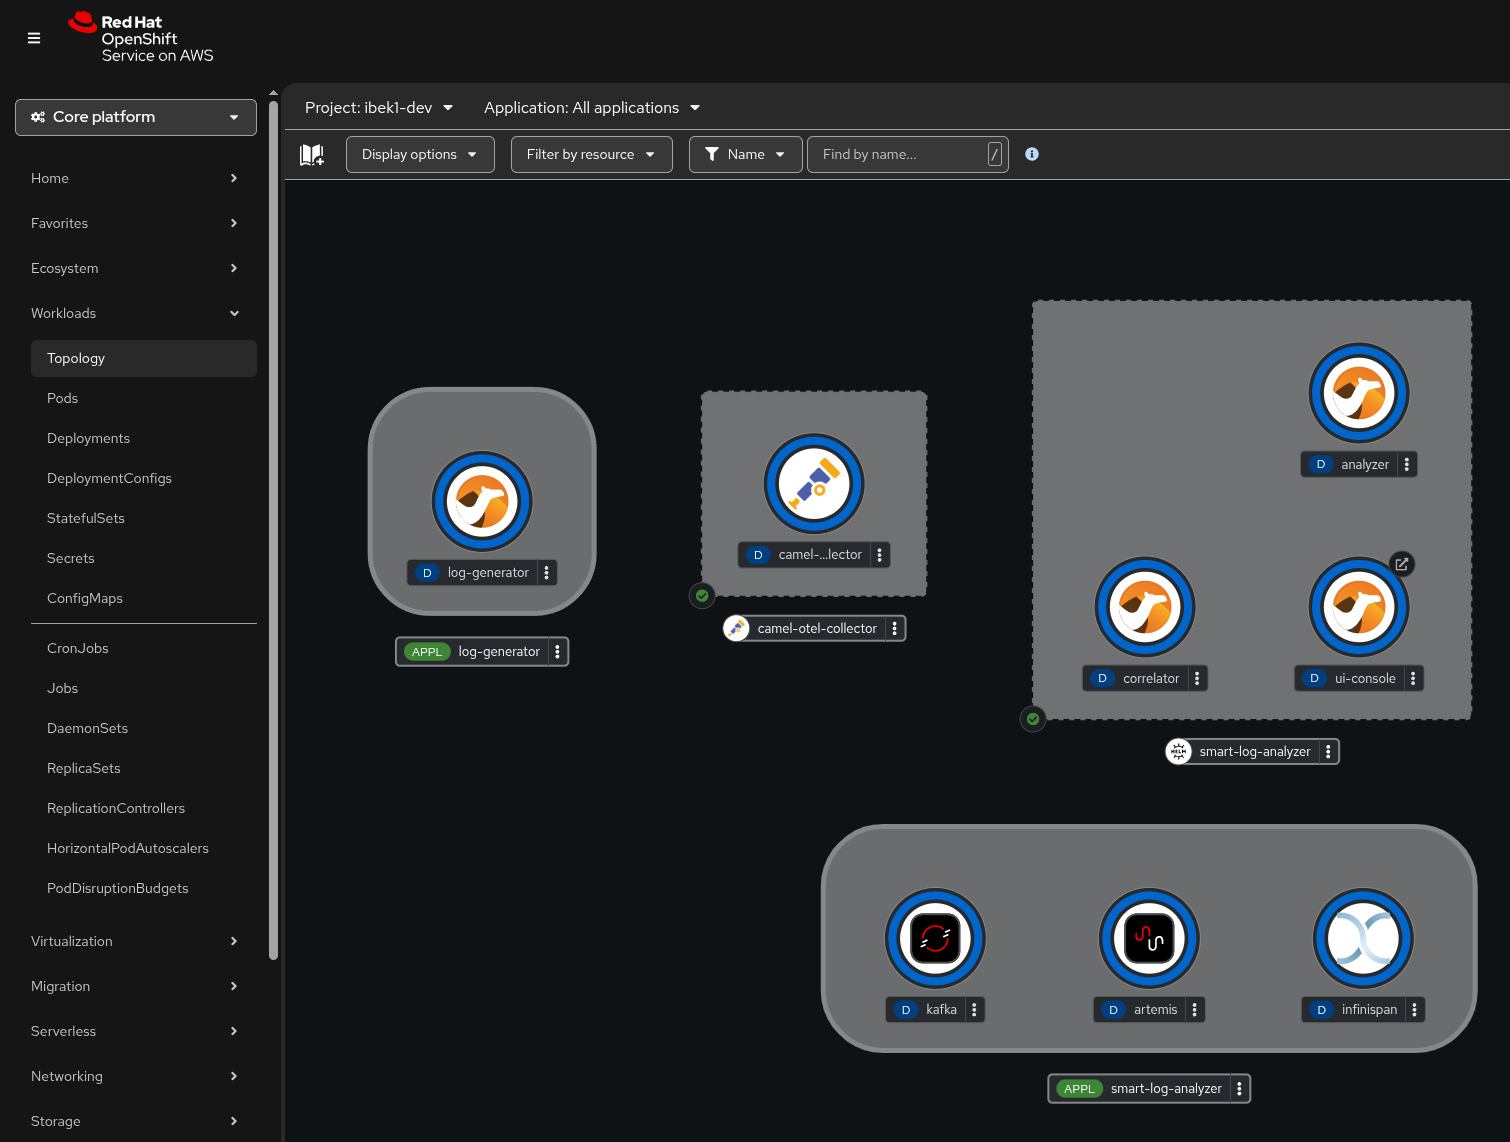Go to ConfigMaps in the sidebar
Viewport: 1510px width, 1142px height.
coord(144,598)
